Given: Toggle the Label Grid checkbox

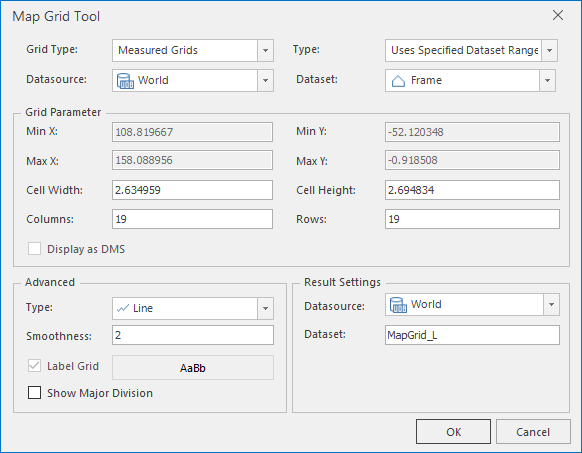Looking at the screenshot, I should coord(35,366).
